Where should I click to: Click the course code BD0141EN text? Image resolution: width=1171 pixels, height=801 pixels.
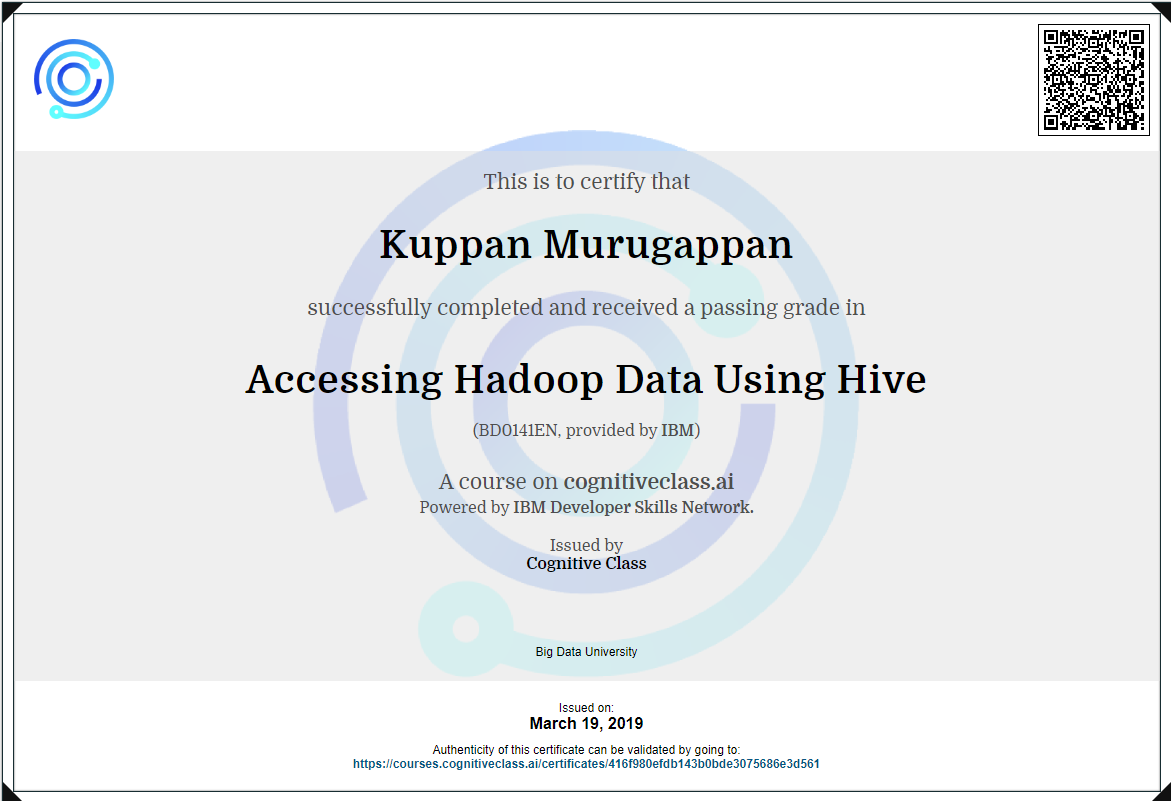518,430
